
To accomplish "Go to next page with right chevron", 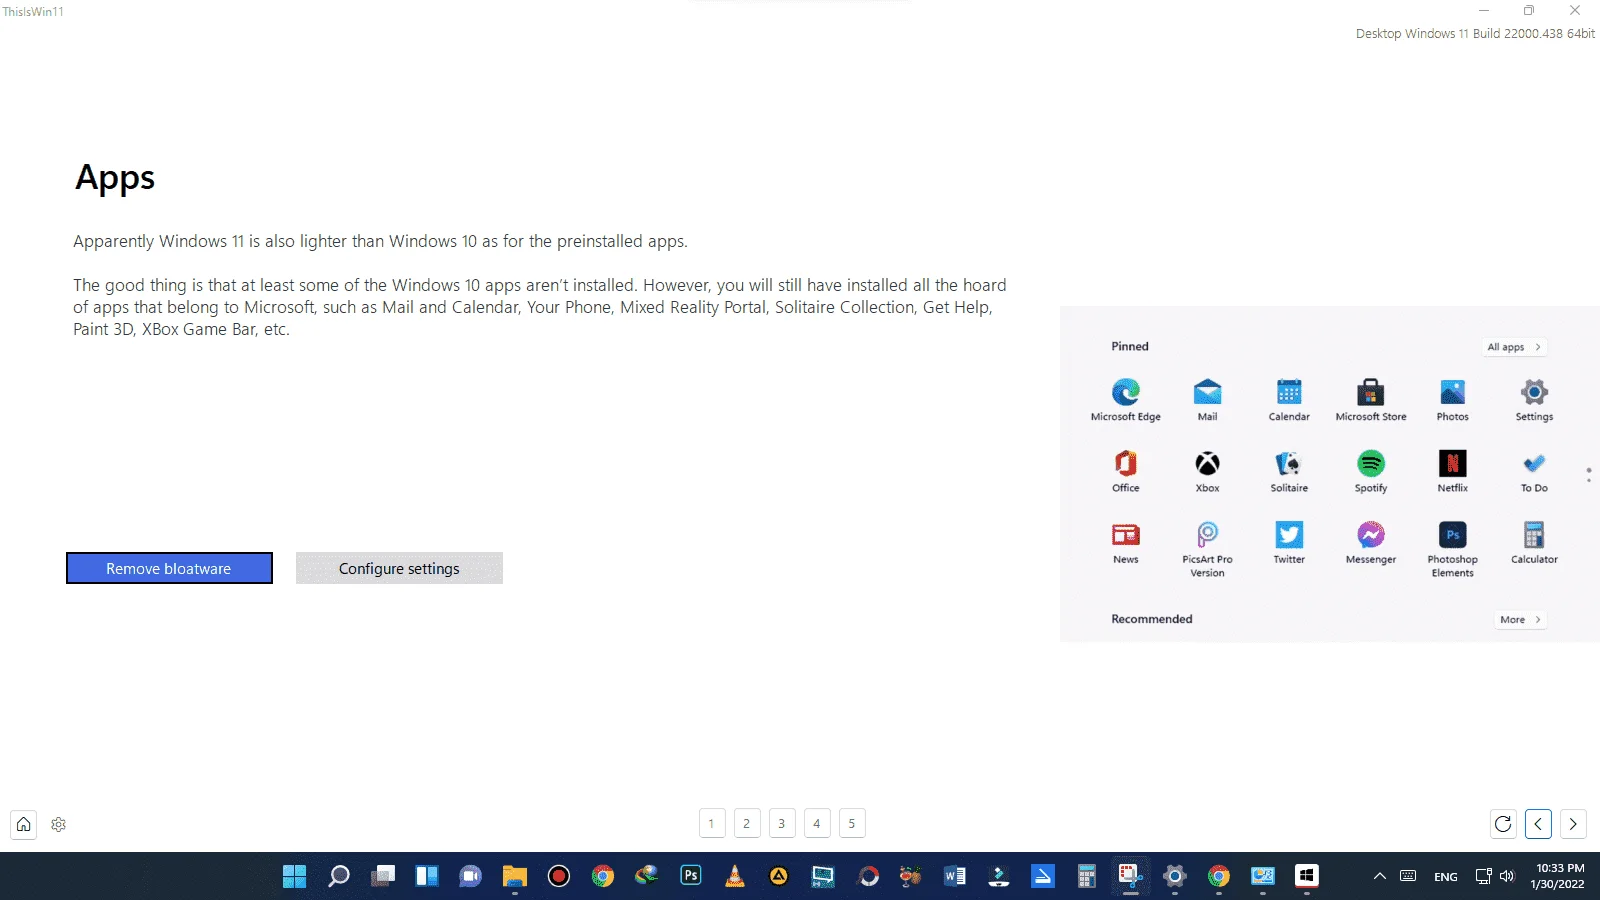I will pos(1573,824).
